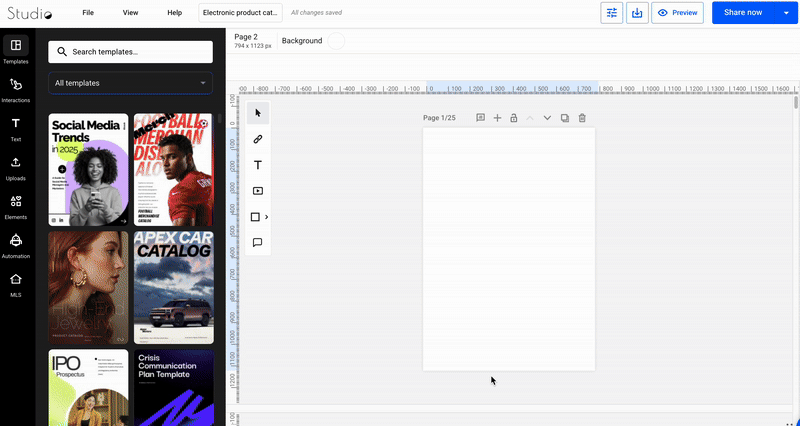800x426 pixels.
Task: Delete the current page
Action: coord(582,118)
